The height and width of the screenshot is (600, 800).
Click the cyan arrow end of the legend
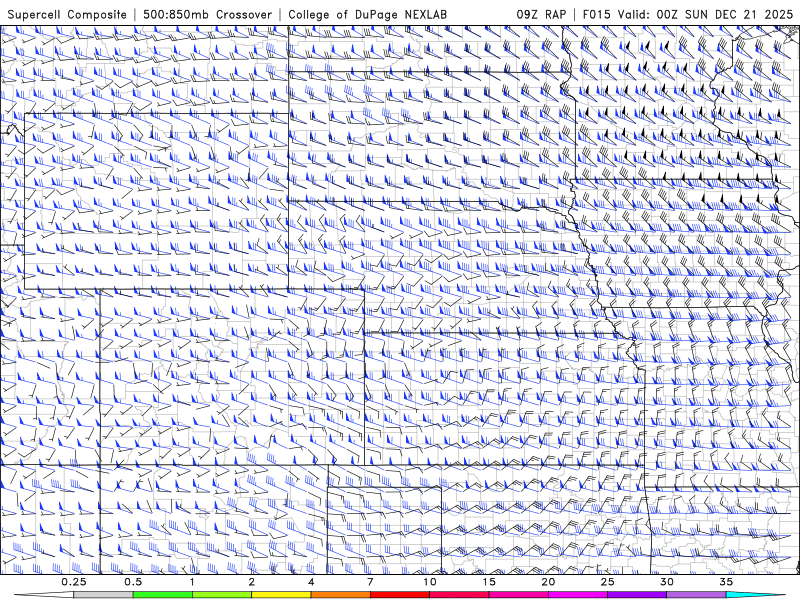(755, 595)
